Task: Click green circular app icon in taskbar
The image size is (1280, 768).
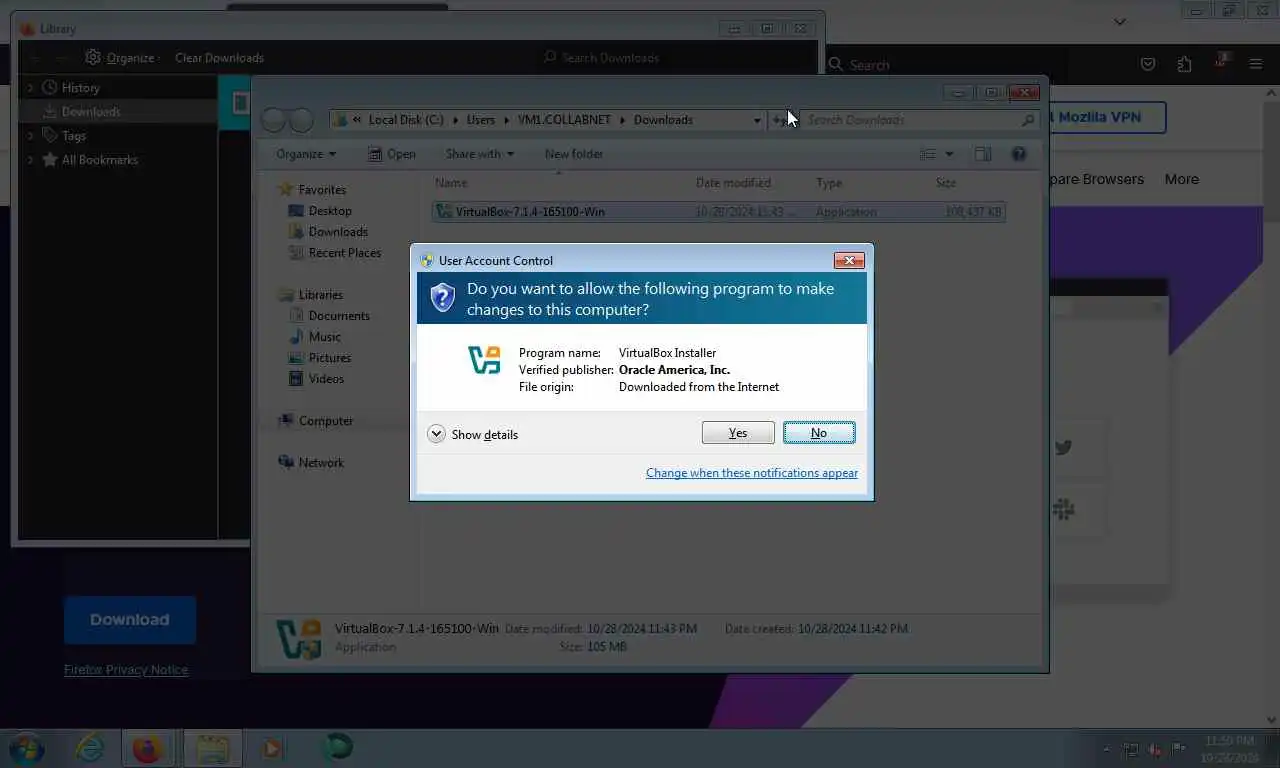Action: click(337, 748)
